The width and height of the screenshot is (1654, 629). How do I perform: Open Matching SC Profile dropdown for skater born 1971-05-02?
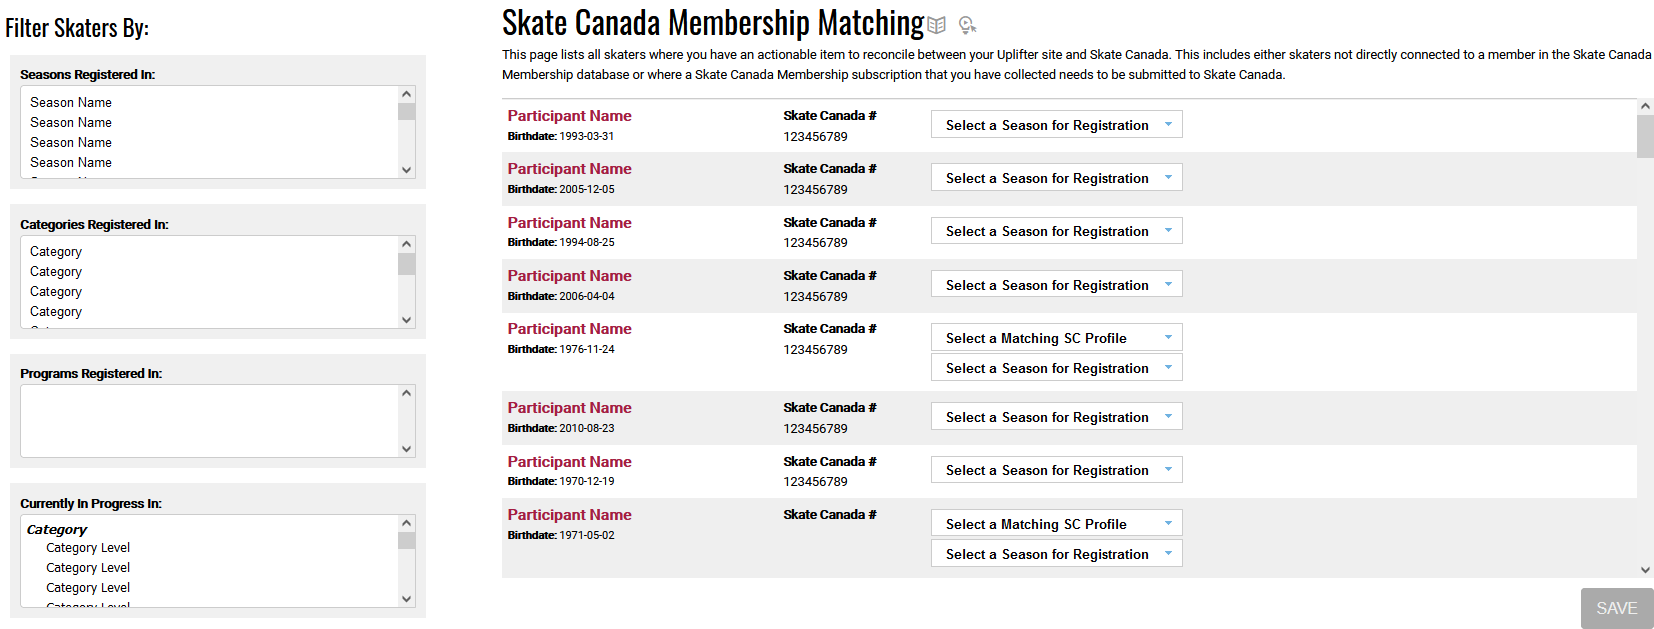click(x=1055, y=522)
